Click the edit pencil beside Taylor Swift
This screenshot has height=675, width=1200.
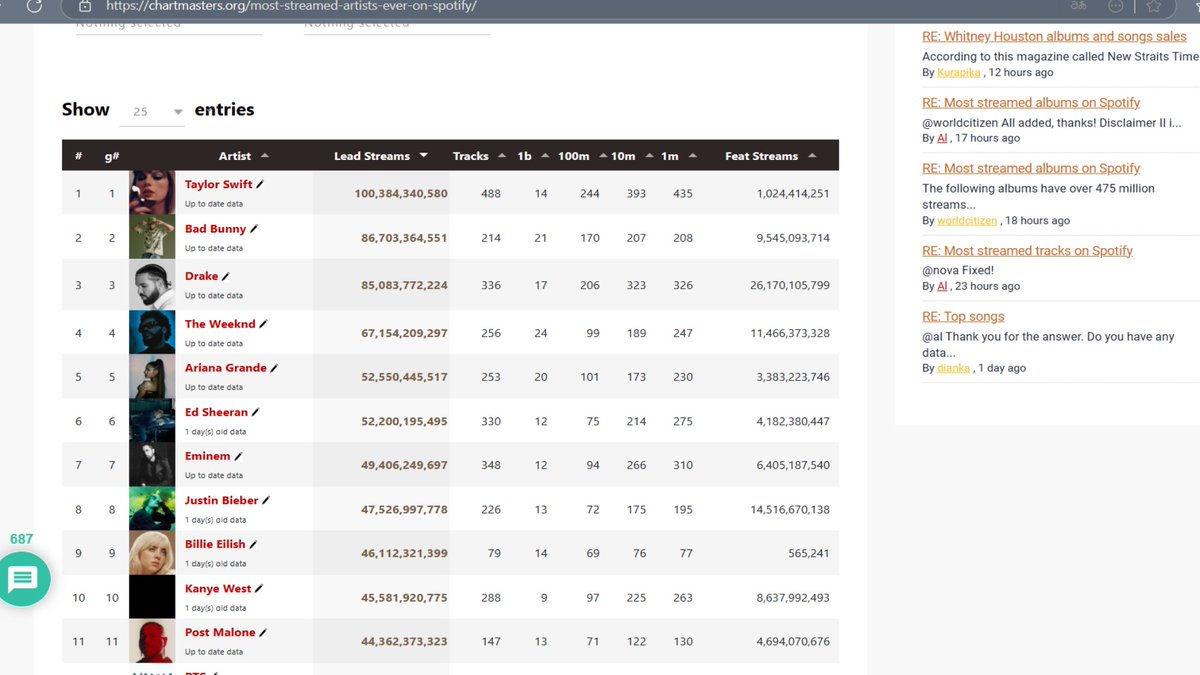click(261, 185)
